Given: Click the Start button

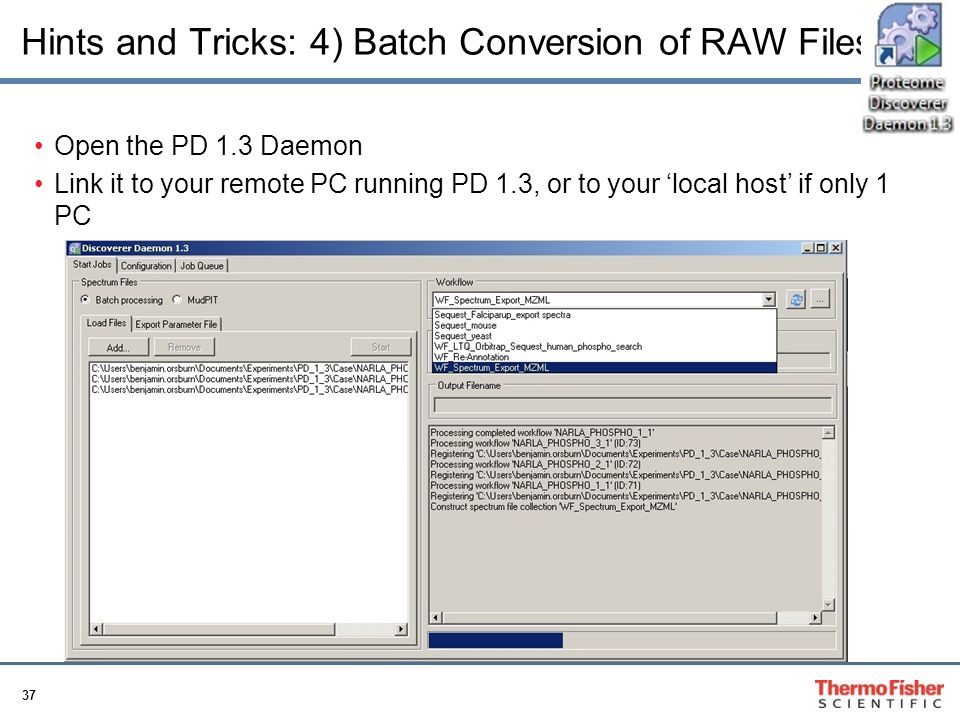Looking at the screenshot, I should coord(381,347).
